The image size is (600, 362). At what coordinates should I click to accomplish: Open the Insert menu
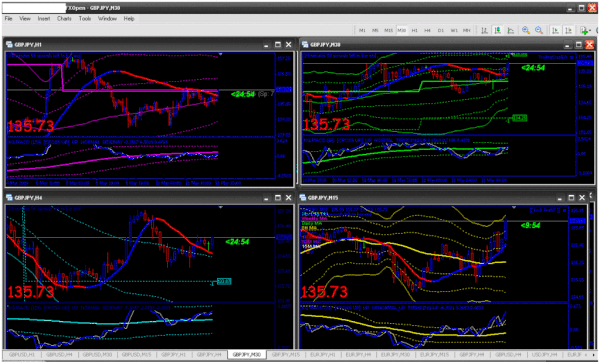(44, 18)
